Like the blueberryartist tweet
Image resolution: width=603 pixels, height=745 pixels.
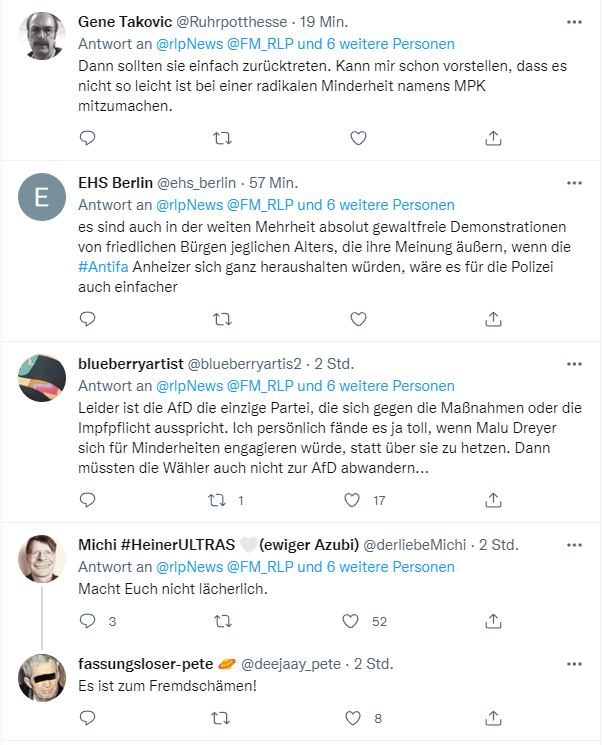point(351,499)
